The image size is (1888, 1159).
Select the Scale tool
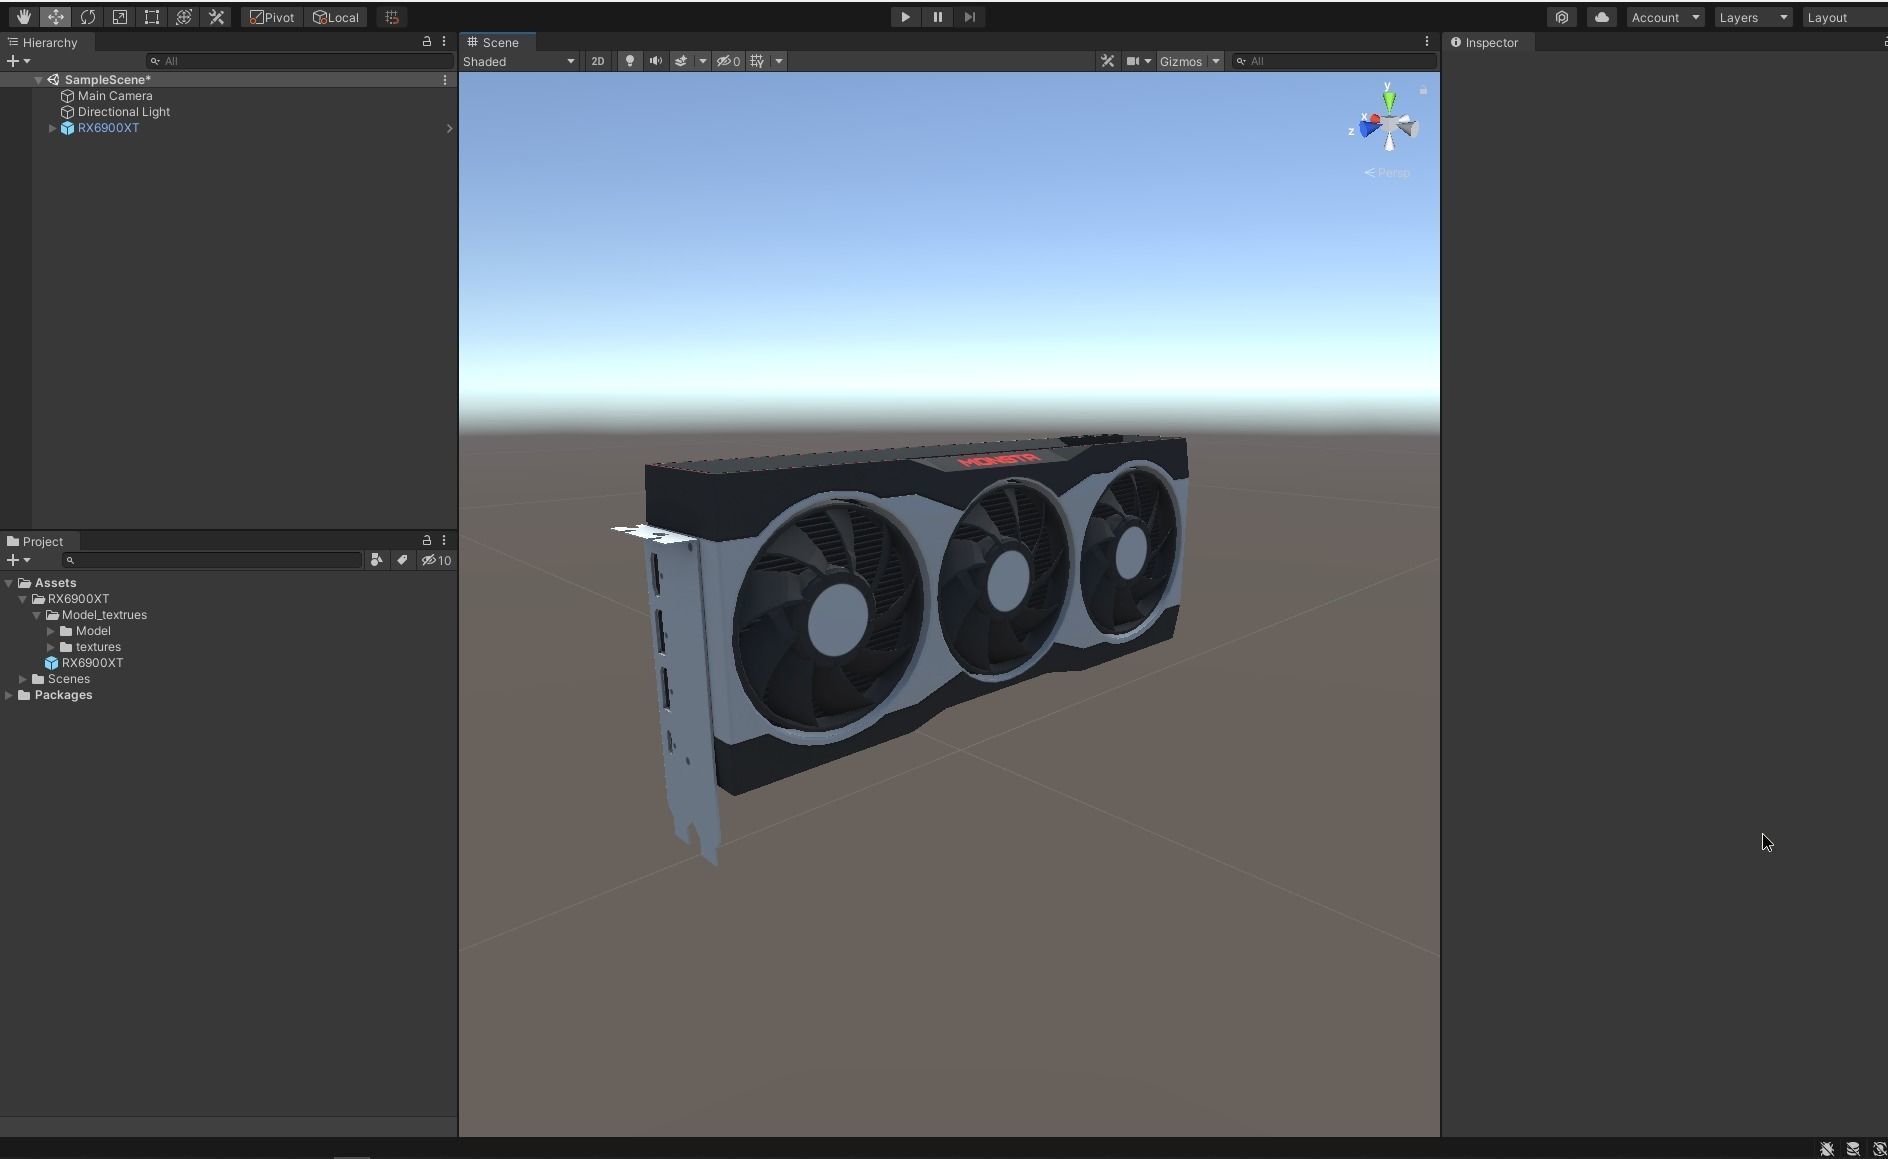pos(119,17)
